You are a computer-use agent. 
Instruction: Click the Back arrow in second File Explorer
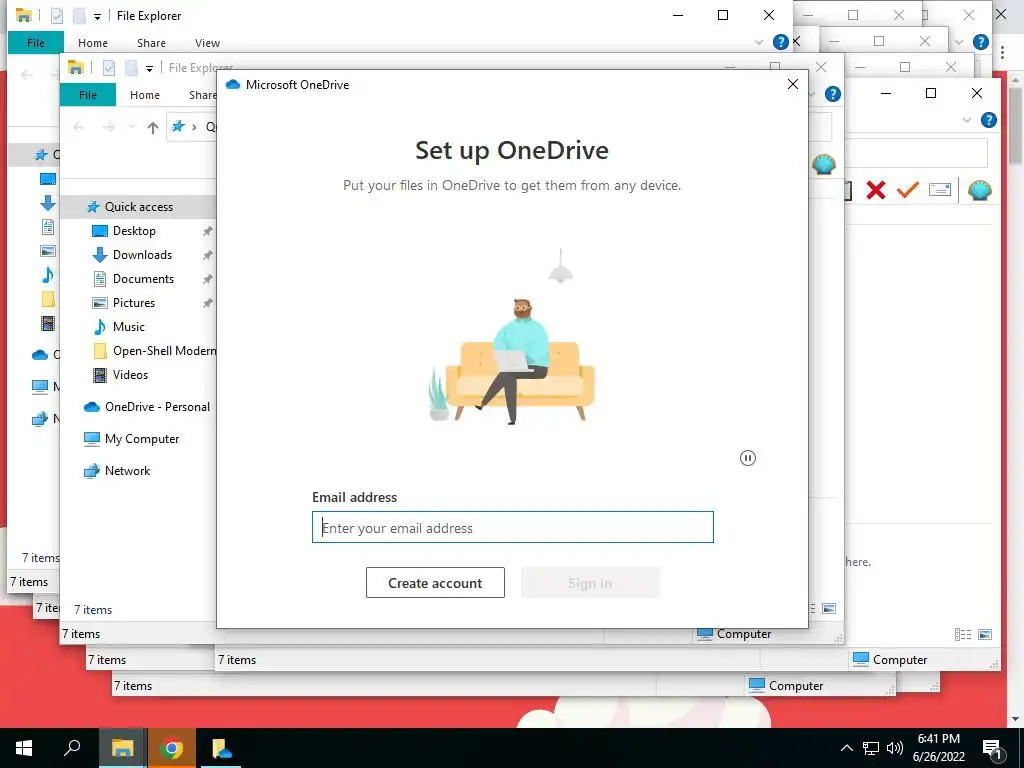tap(79, 127)
